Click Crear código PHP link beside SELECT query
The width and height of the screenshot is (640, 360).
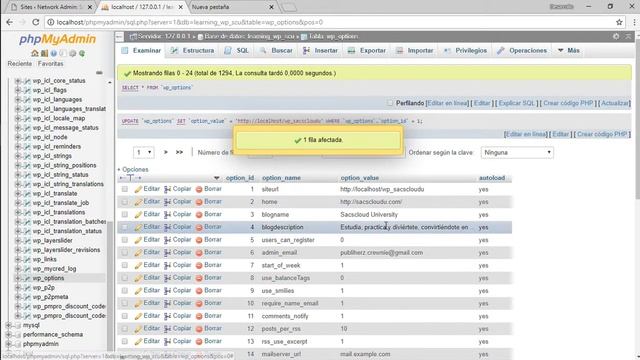(x=568, y=103)
